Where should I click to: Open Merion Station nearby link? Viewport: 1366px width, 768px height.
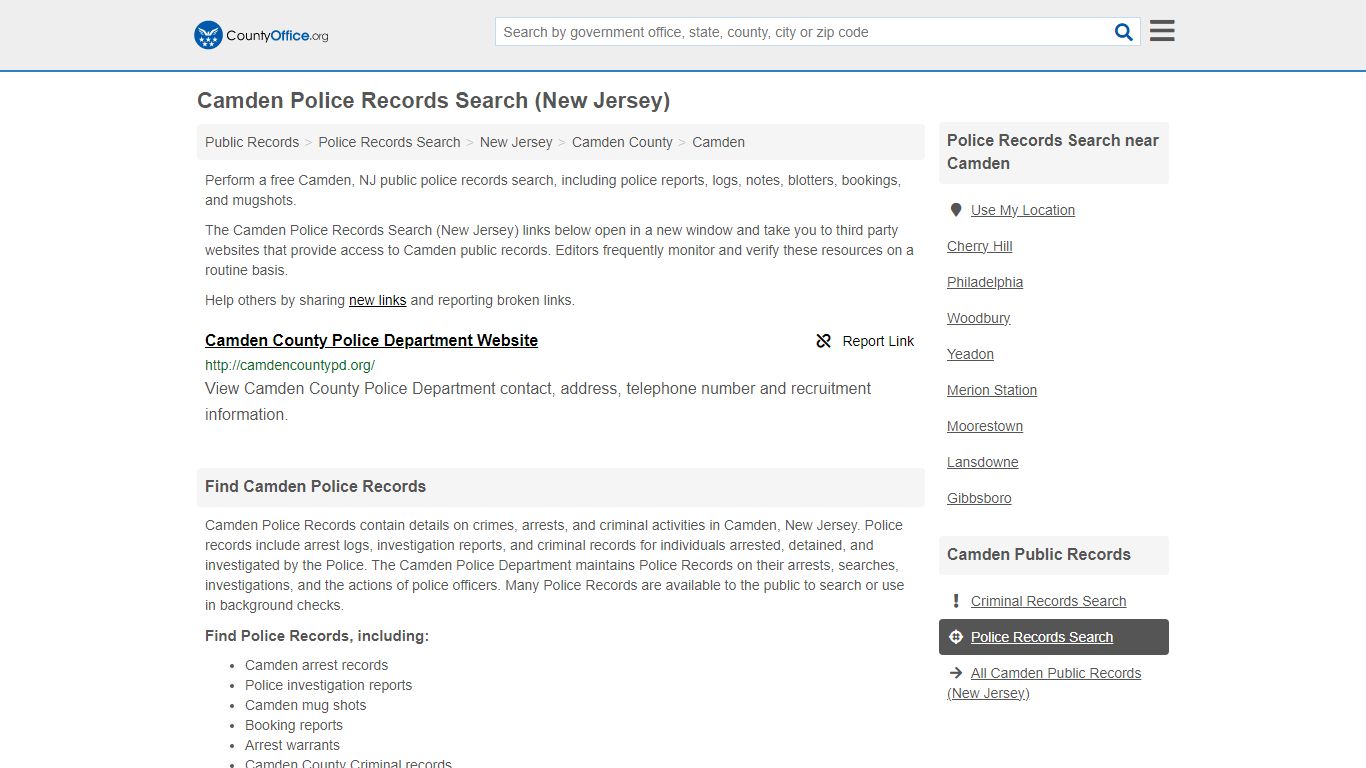click(992, 390)
